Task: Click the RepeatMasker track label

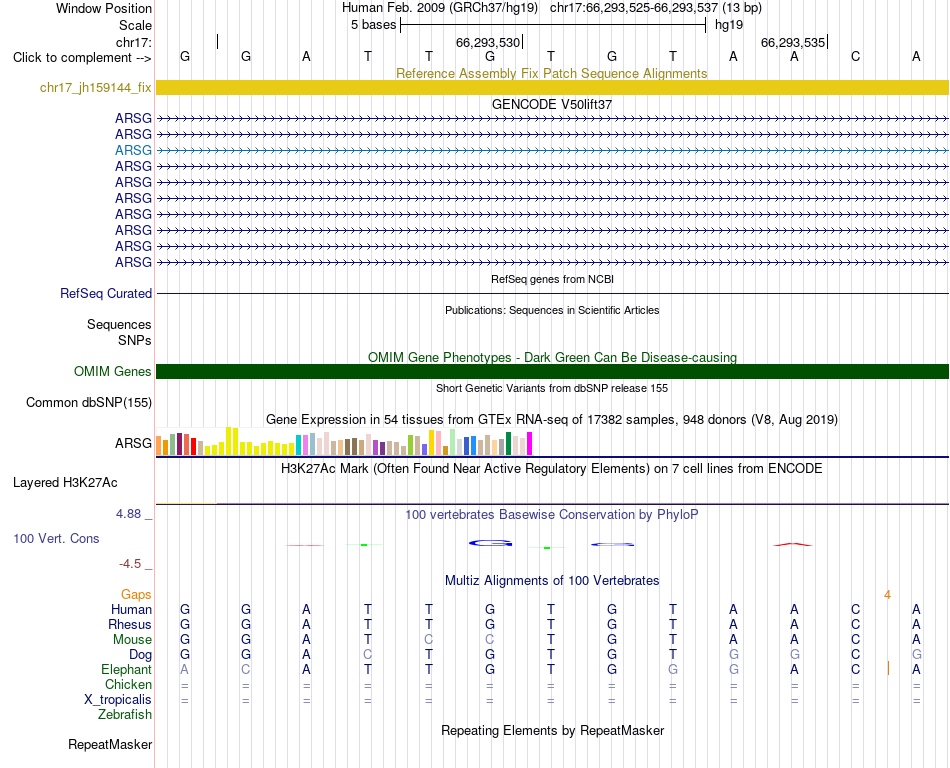Action: pos(110,744)
